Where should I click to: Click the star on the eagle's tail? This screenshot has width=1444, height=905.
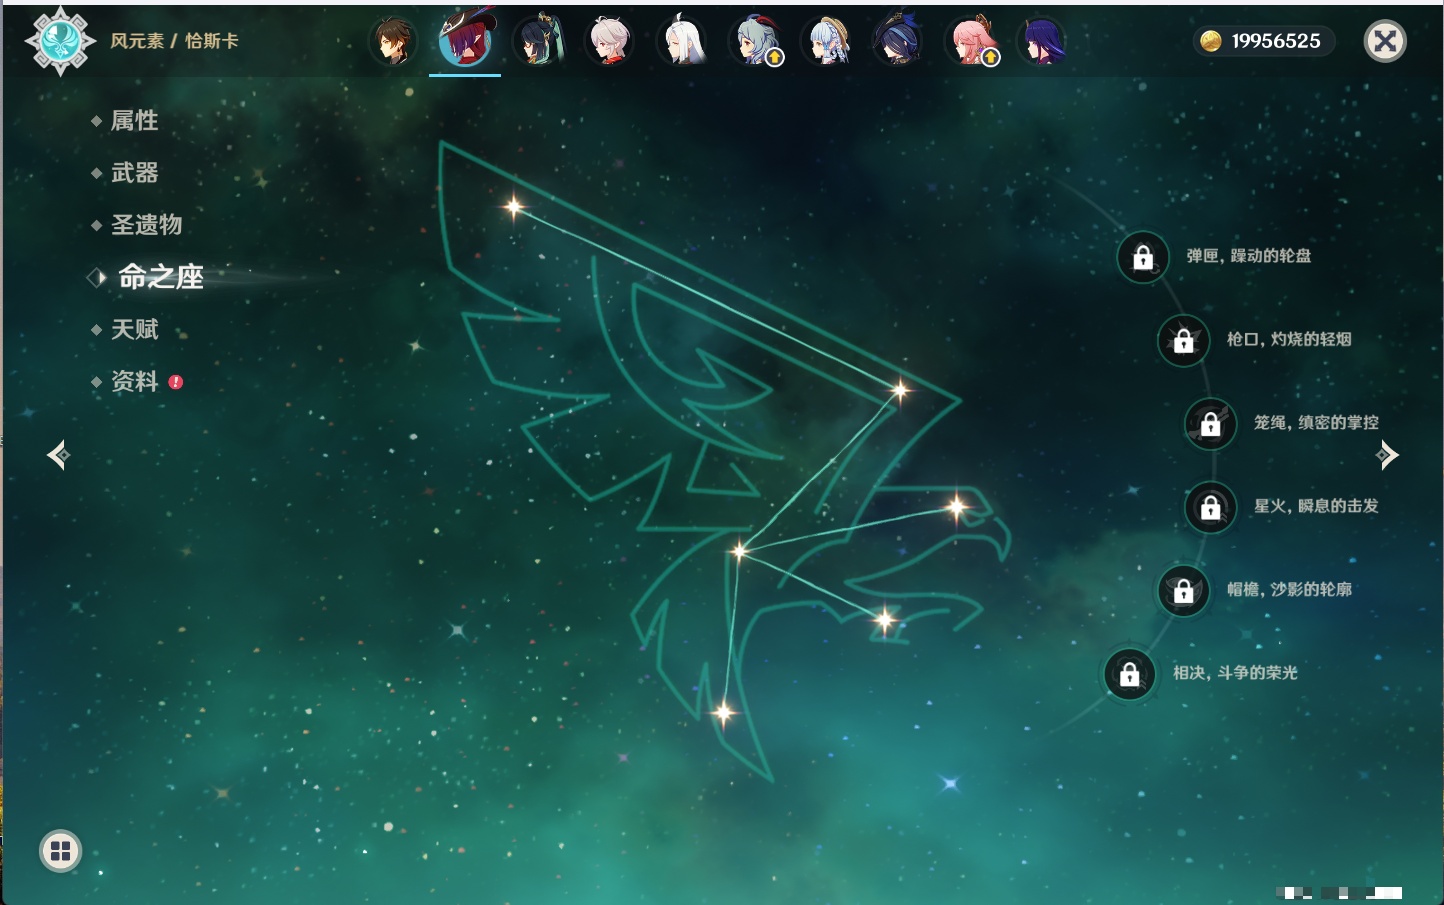pyautogui.click(x=724, y=713)
